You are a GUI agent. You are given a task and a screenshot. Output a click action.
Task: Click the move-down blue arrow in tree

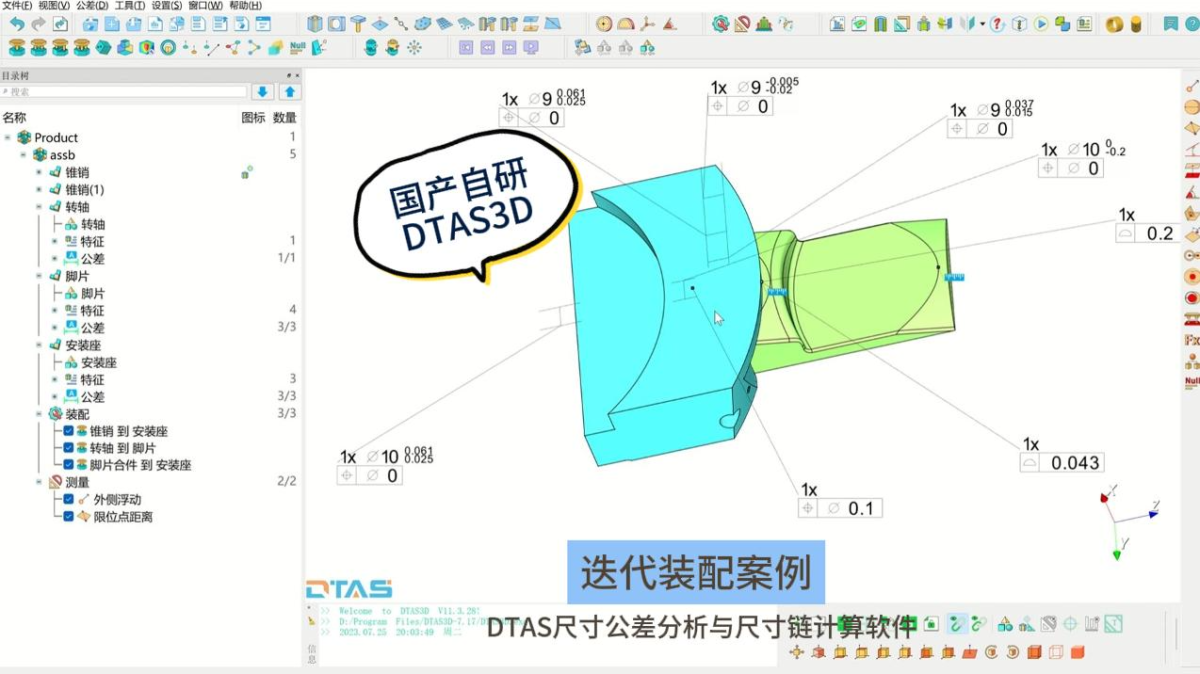point(262,92)
